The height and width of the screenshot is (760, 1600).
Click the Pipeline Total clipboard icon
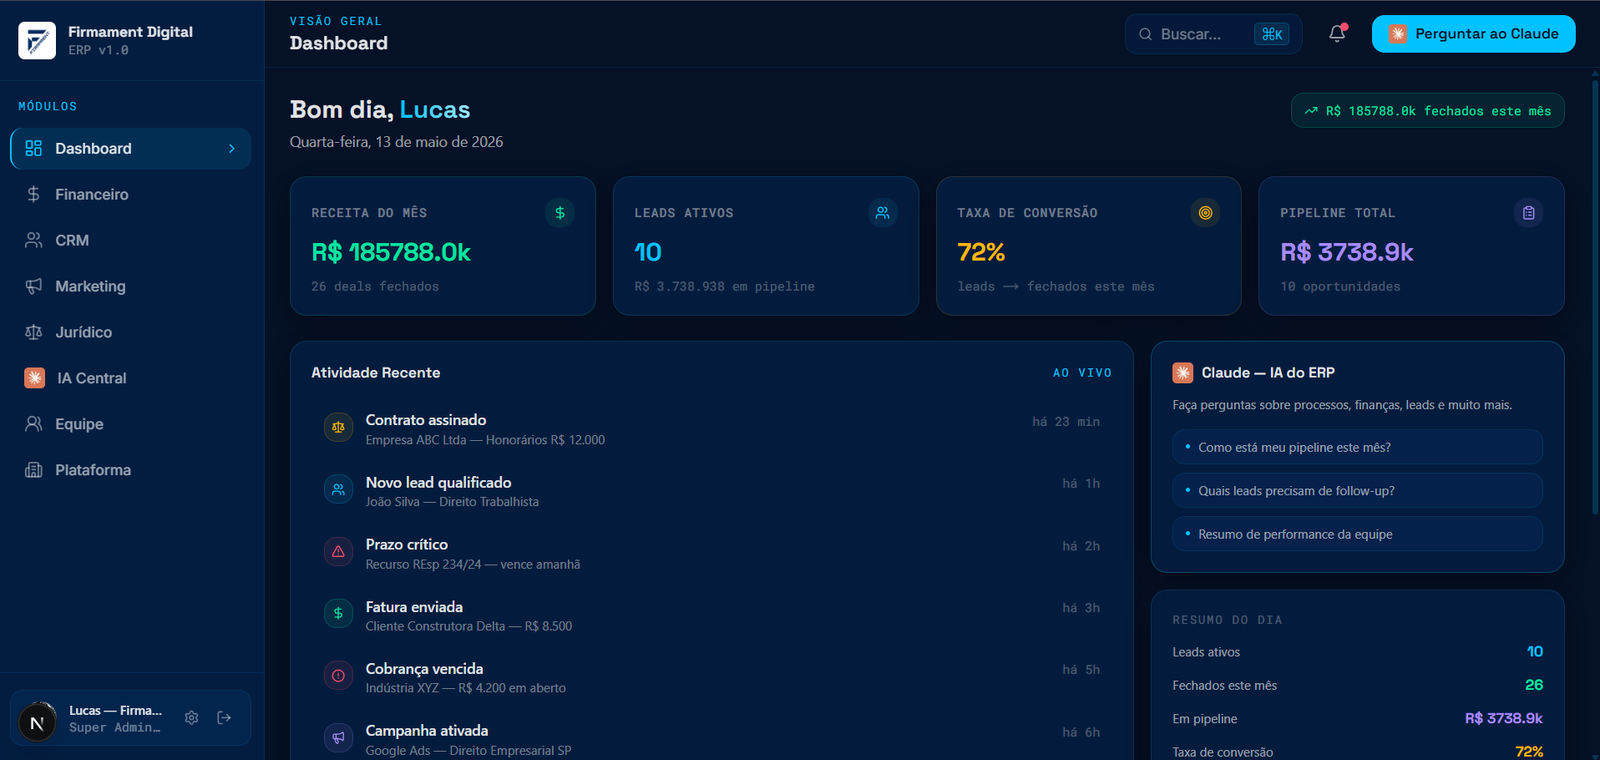click(x=1529, y=213)
